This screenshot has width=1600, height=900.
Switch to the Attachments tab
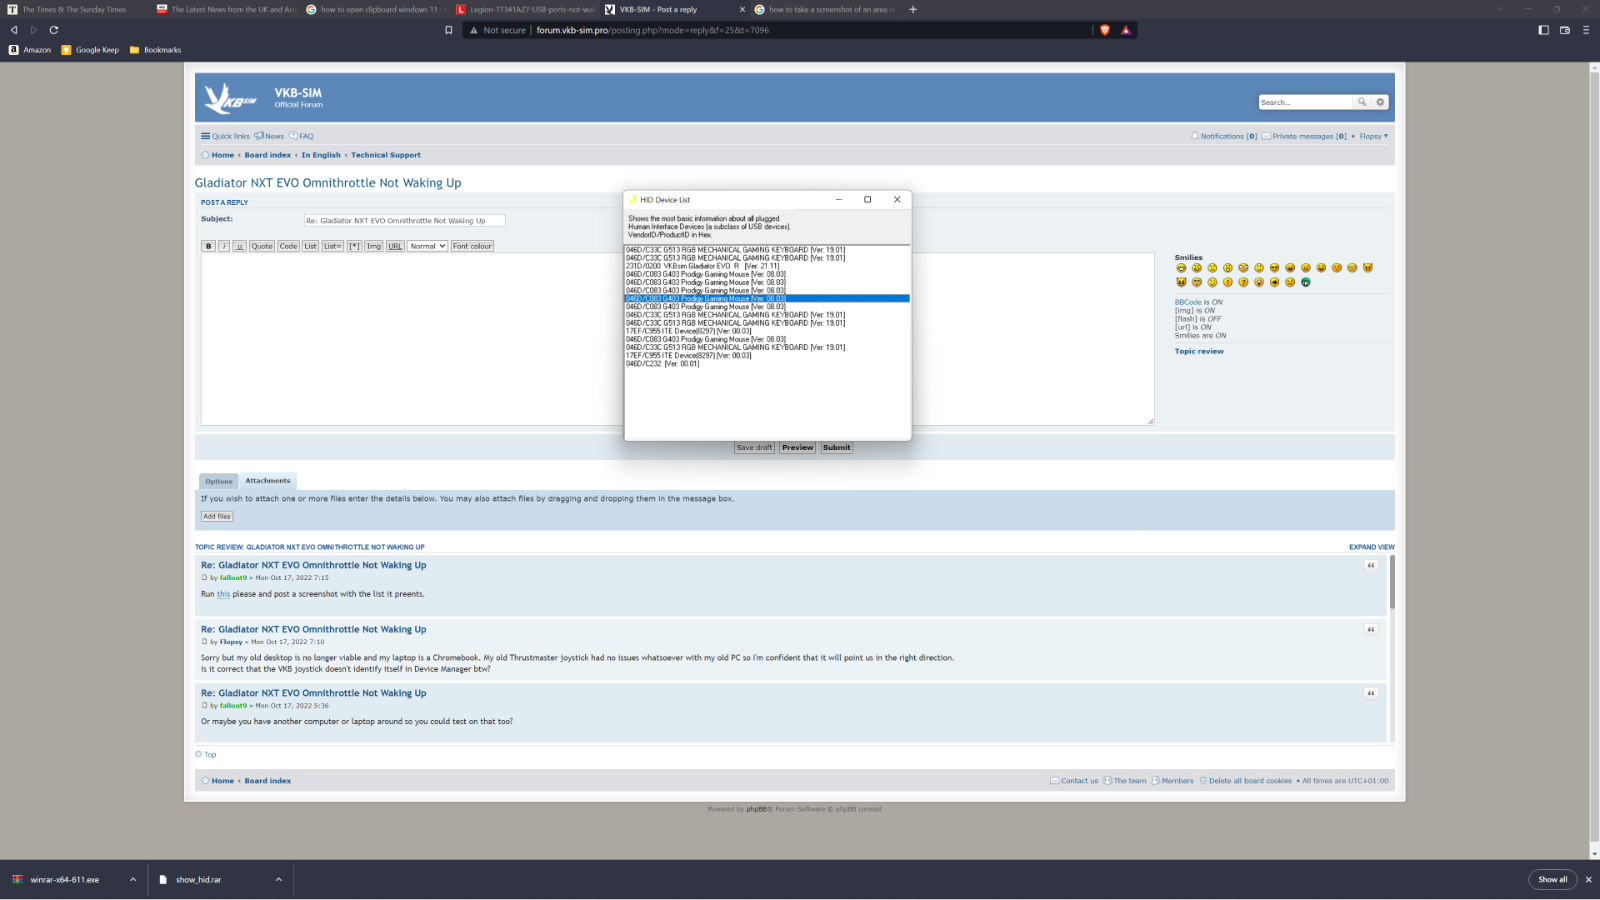268,481
